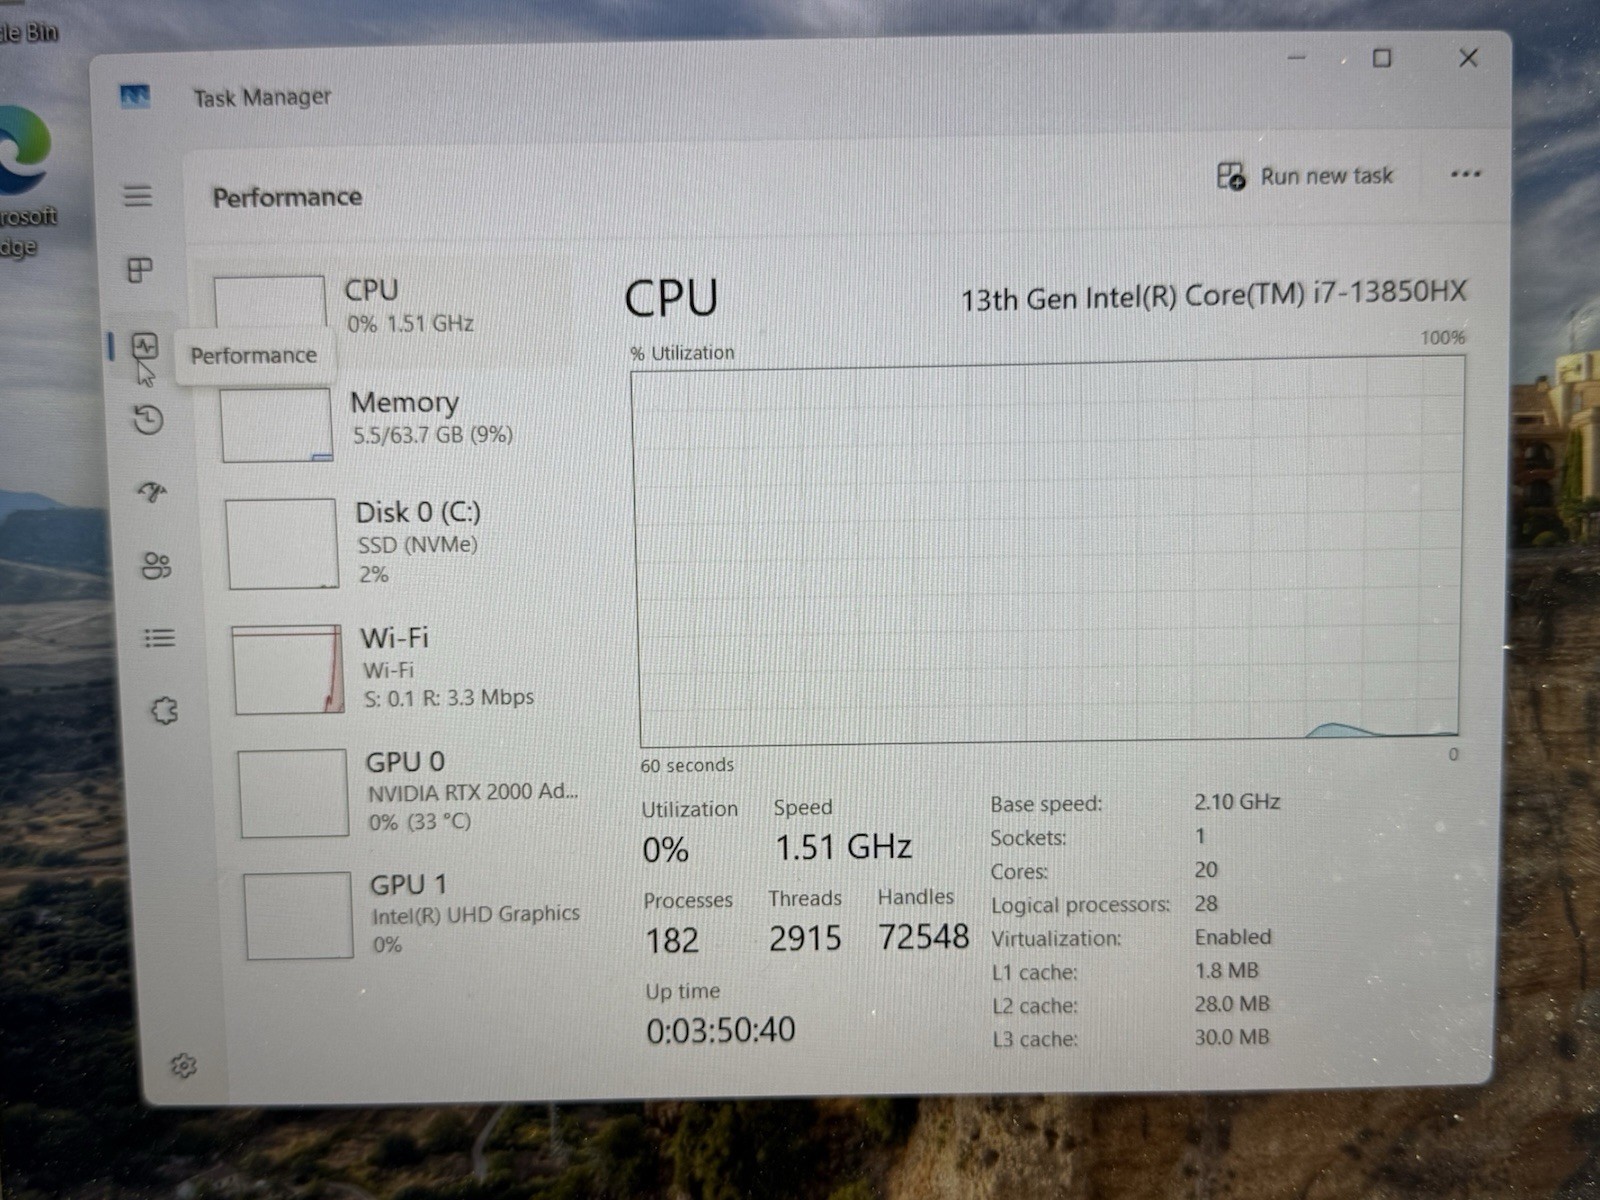The image size is (1600, 1200).
Task: Open the Startup apps sidebar icon
Action: point(152,491)
